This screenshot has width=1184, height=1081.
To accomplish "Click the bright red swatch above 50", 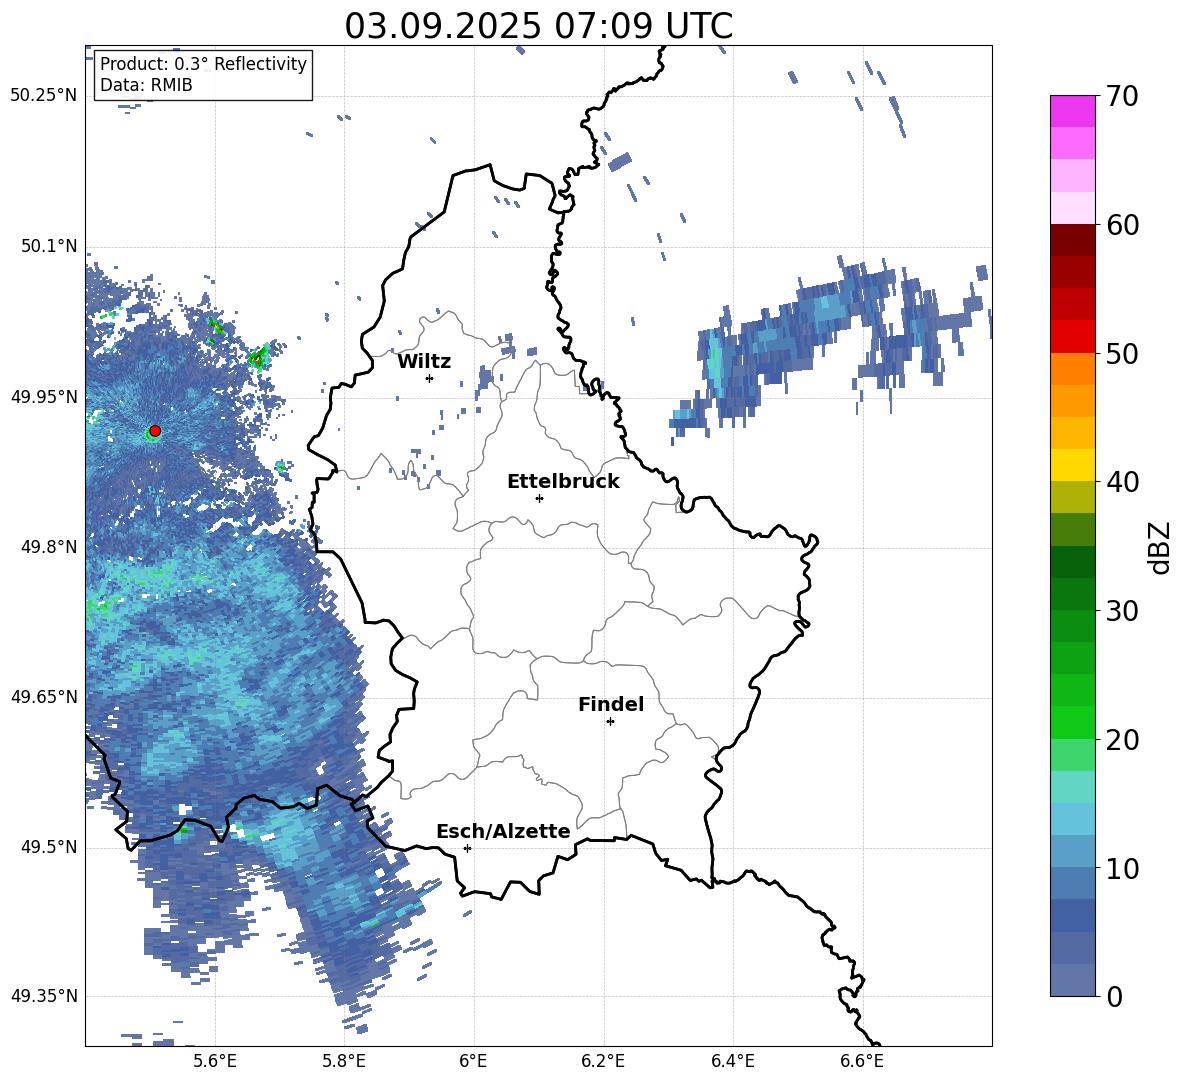I will tap(1072, 337).
